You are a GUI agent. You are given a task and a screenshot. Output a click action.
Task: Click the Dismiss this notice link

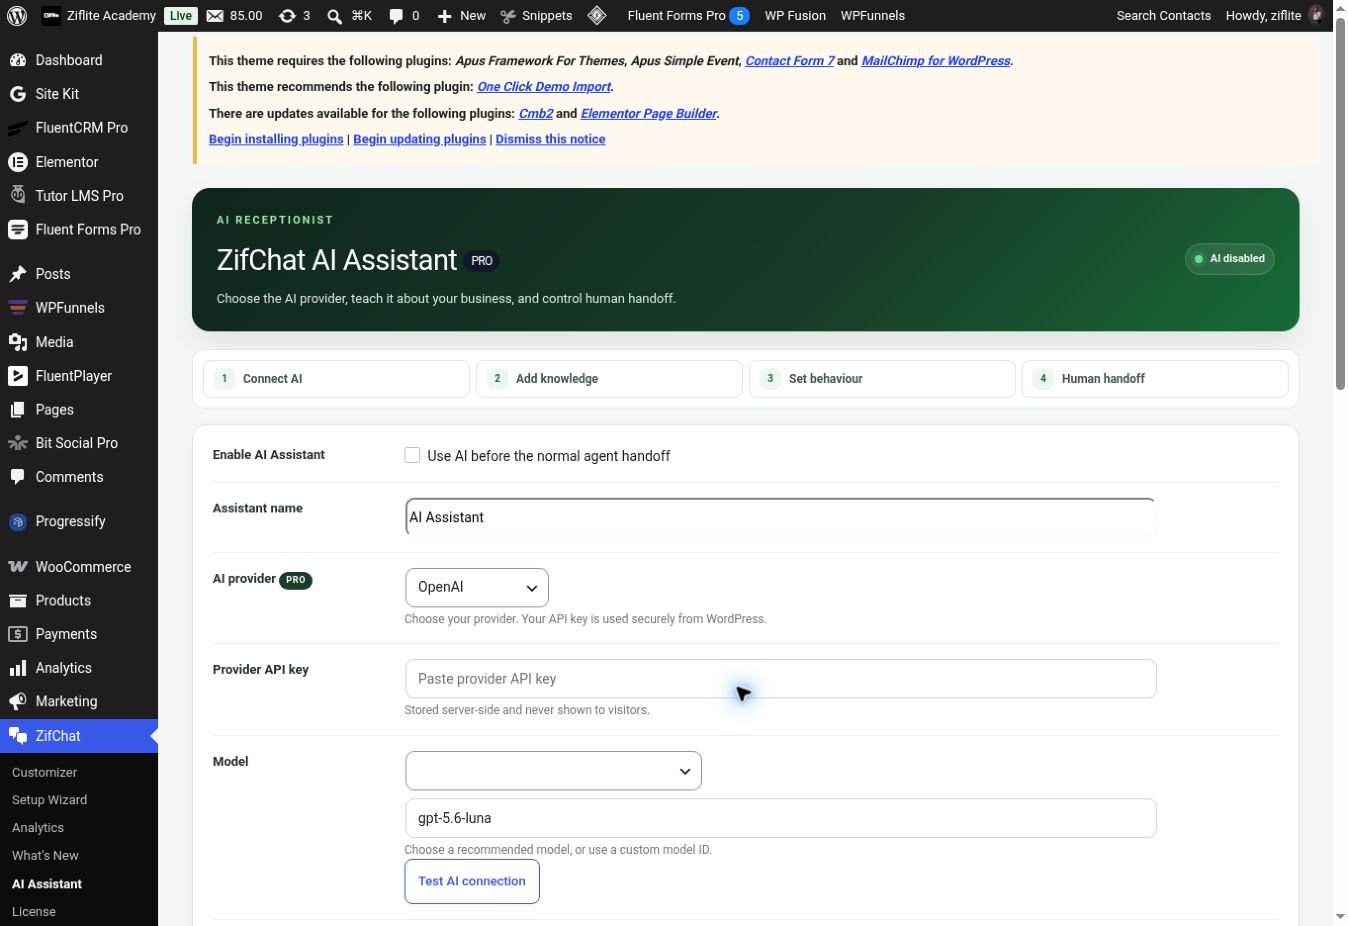(550, 139)
